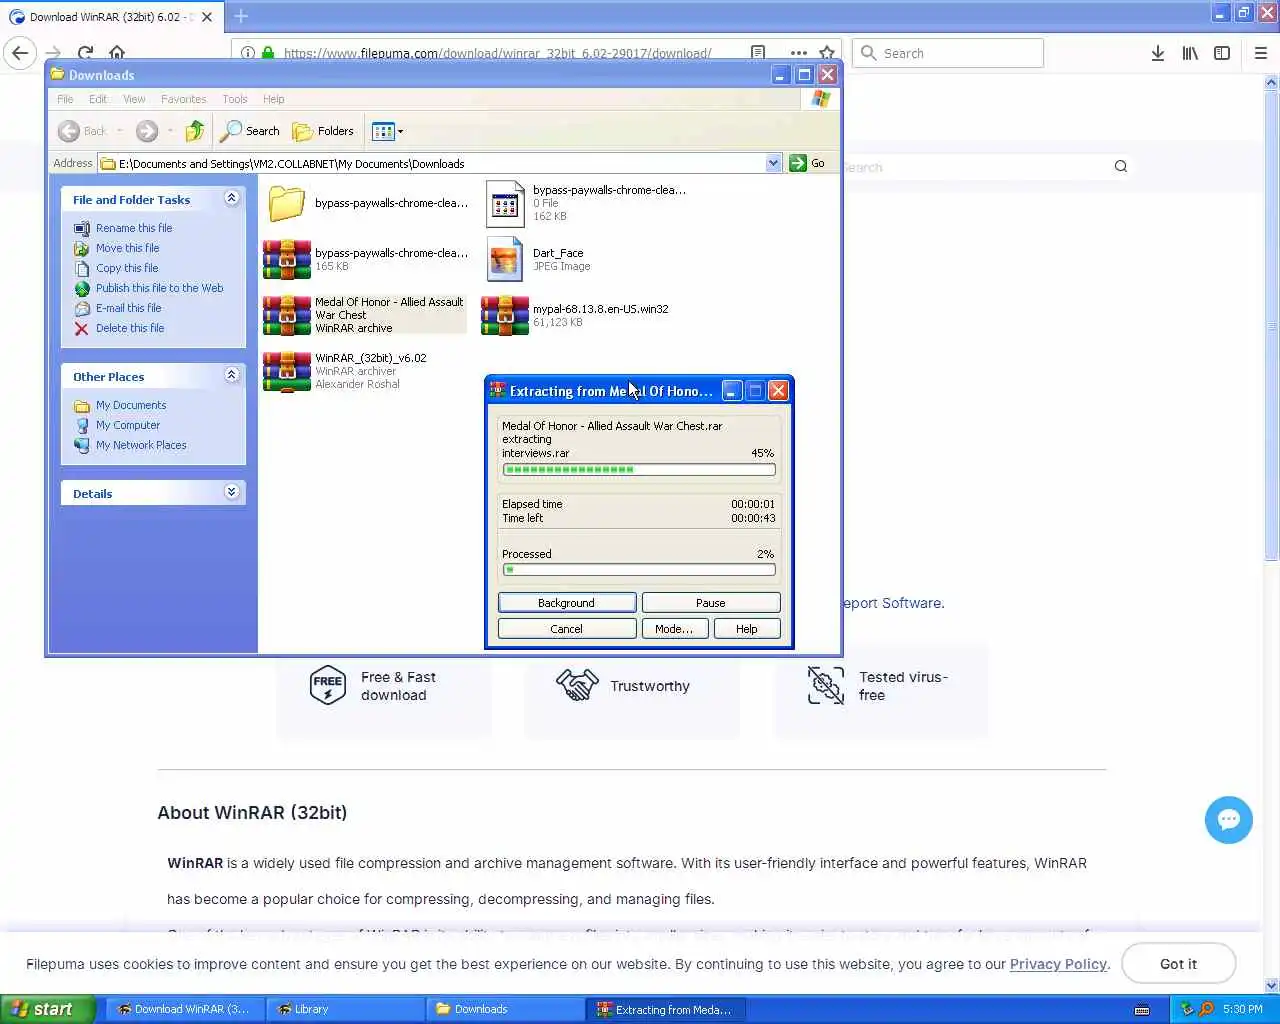Viewport: 1280px width, 1024px height.
Task: Open the Tools menu in Downloads window
Action: tap(235, 99)
